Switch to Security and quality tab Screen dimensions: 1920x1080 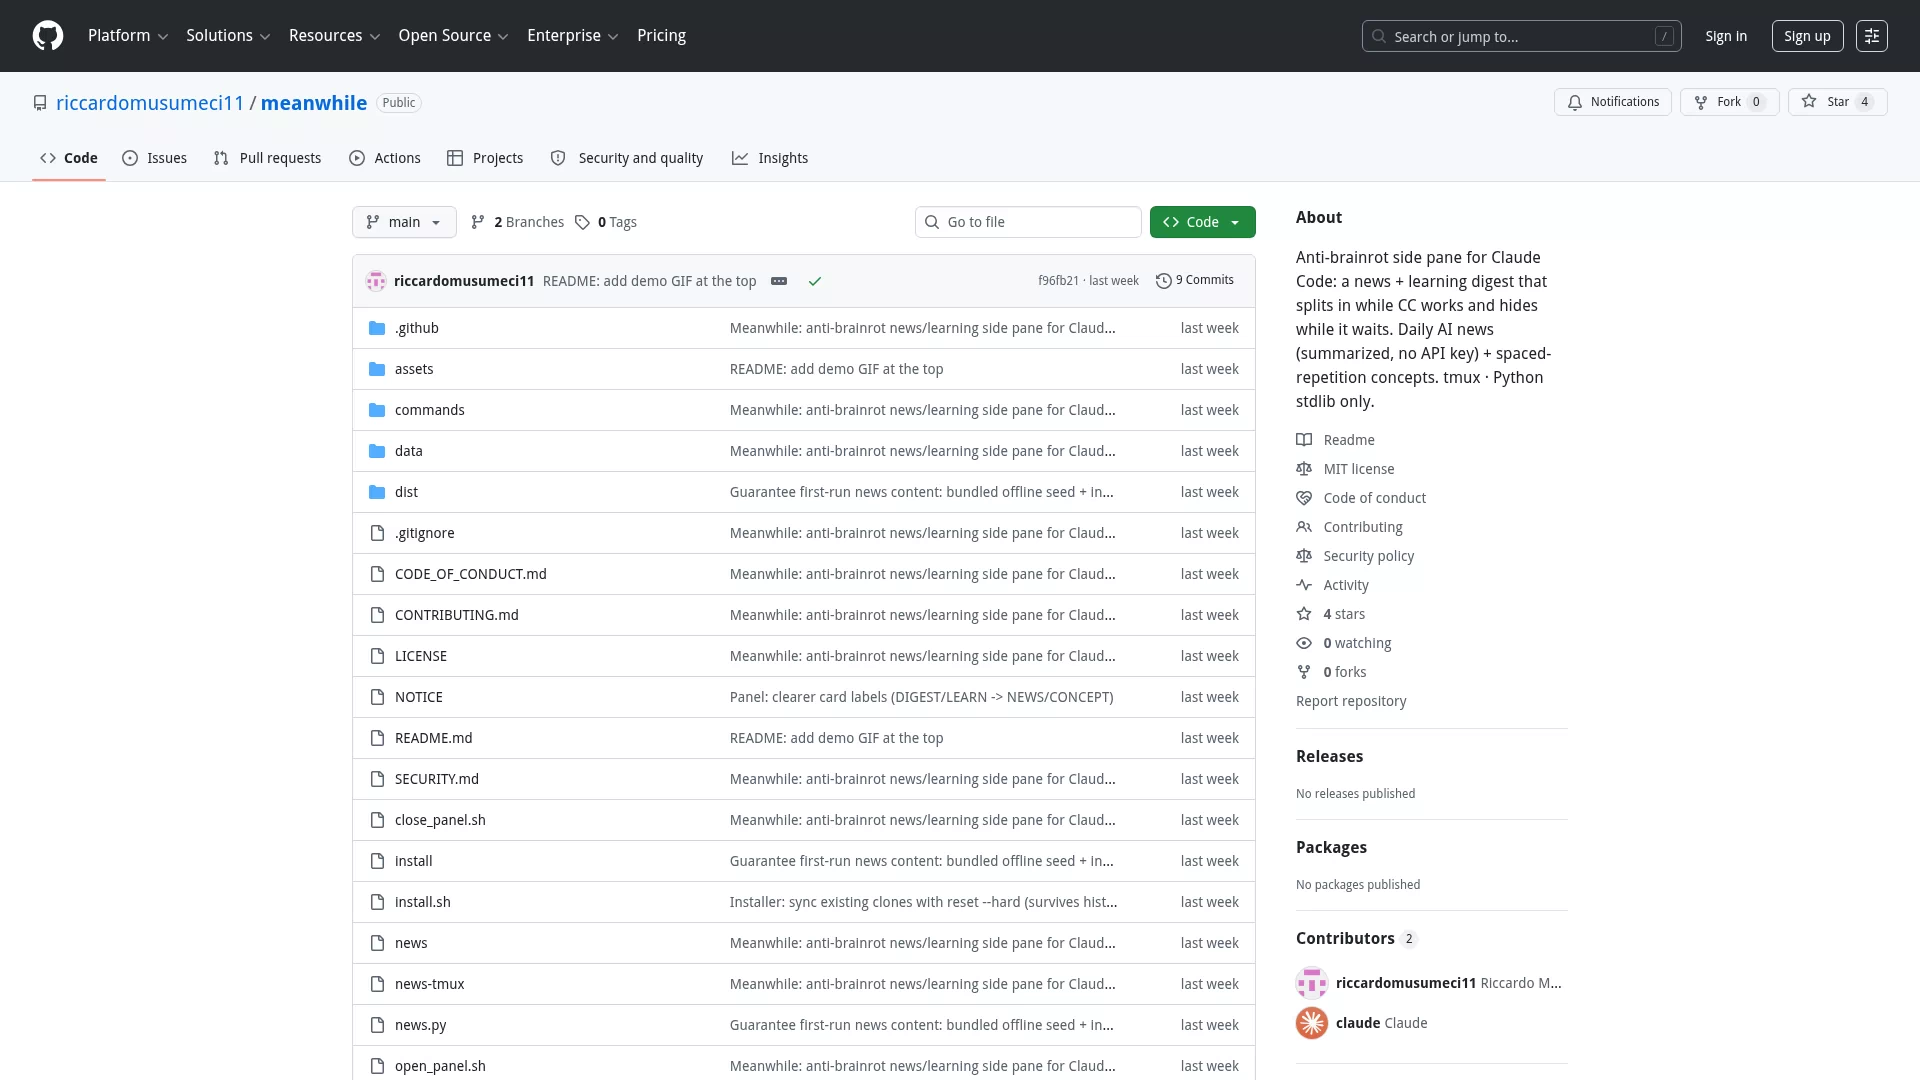(x=627, y=158)
